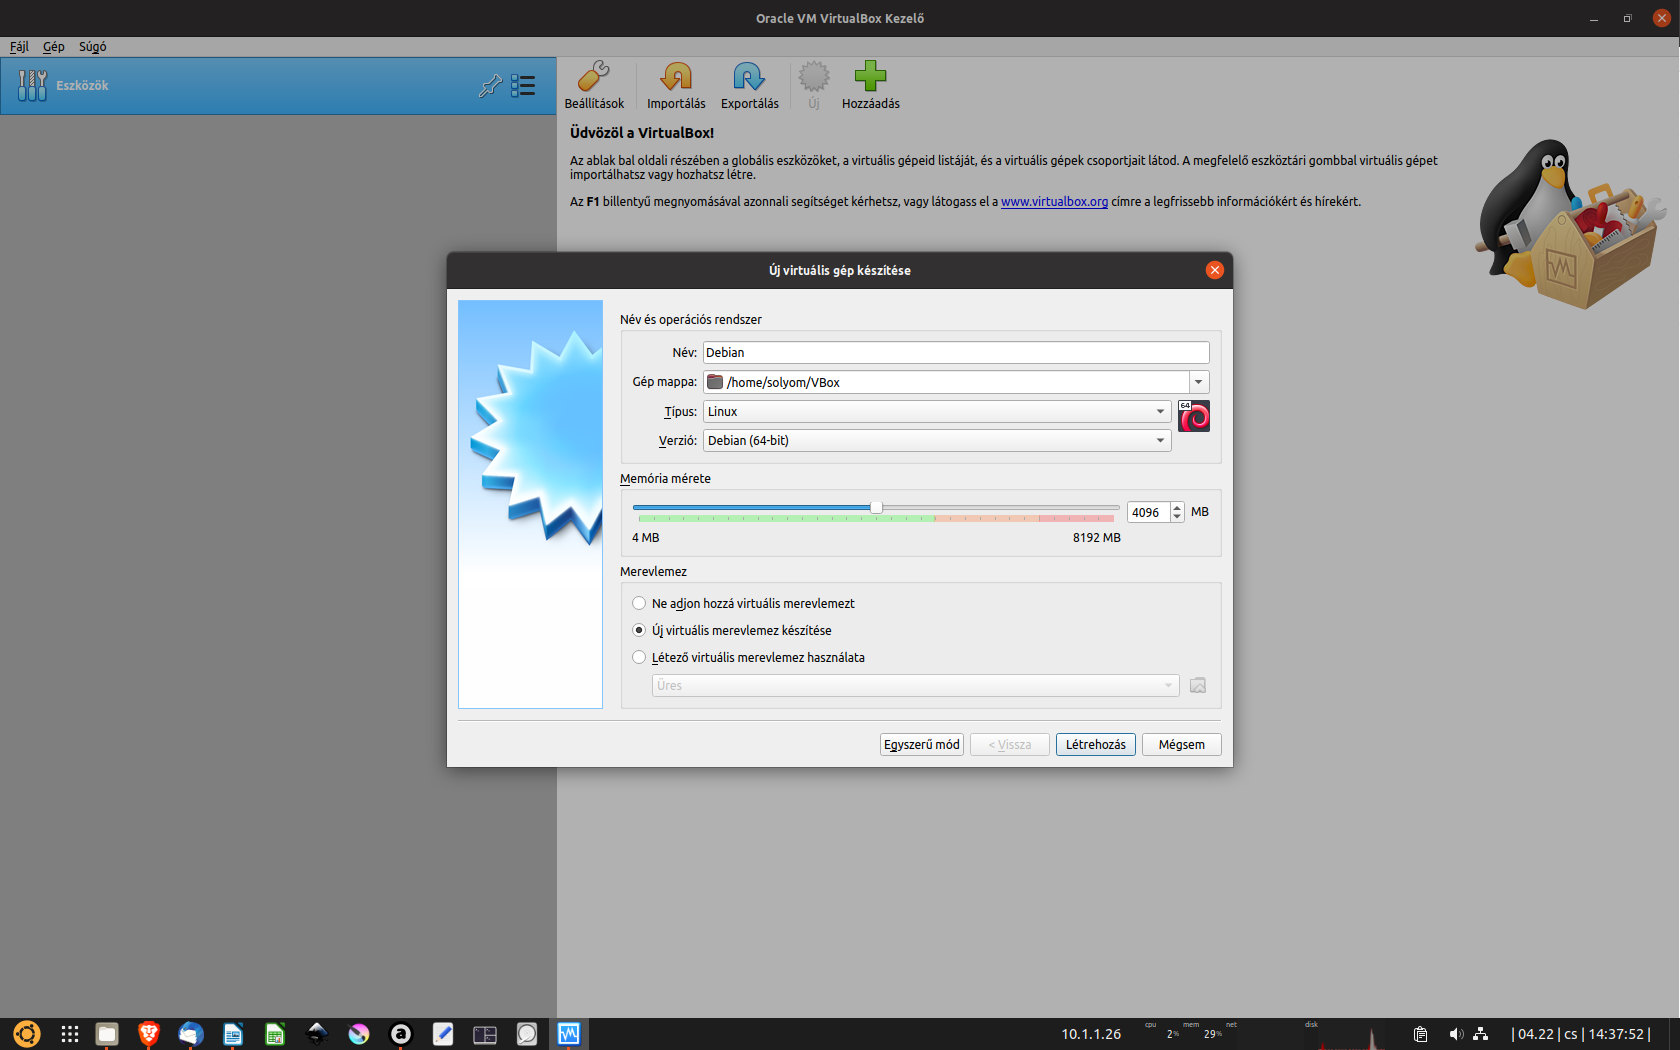Open Thunderbird from the taskbar
1680x1050 pixels.
pyautogui.click(x=191, y=1034)
